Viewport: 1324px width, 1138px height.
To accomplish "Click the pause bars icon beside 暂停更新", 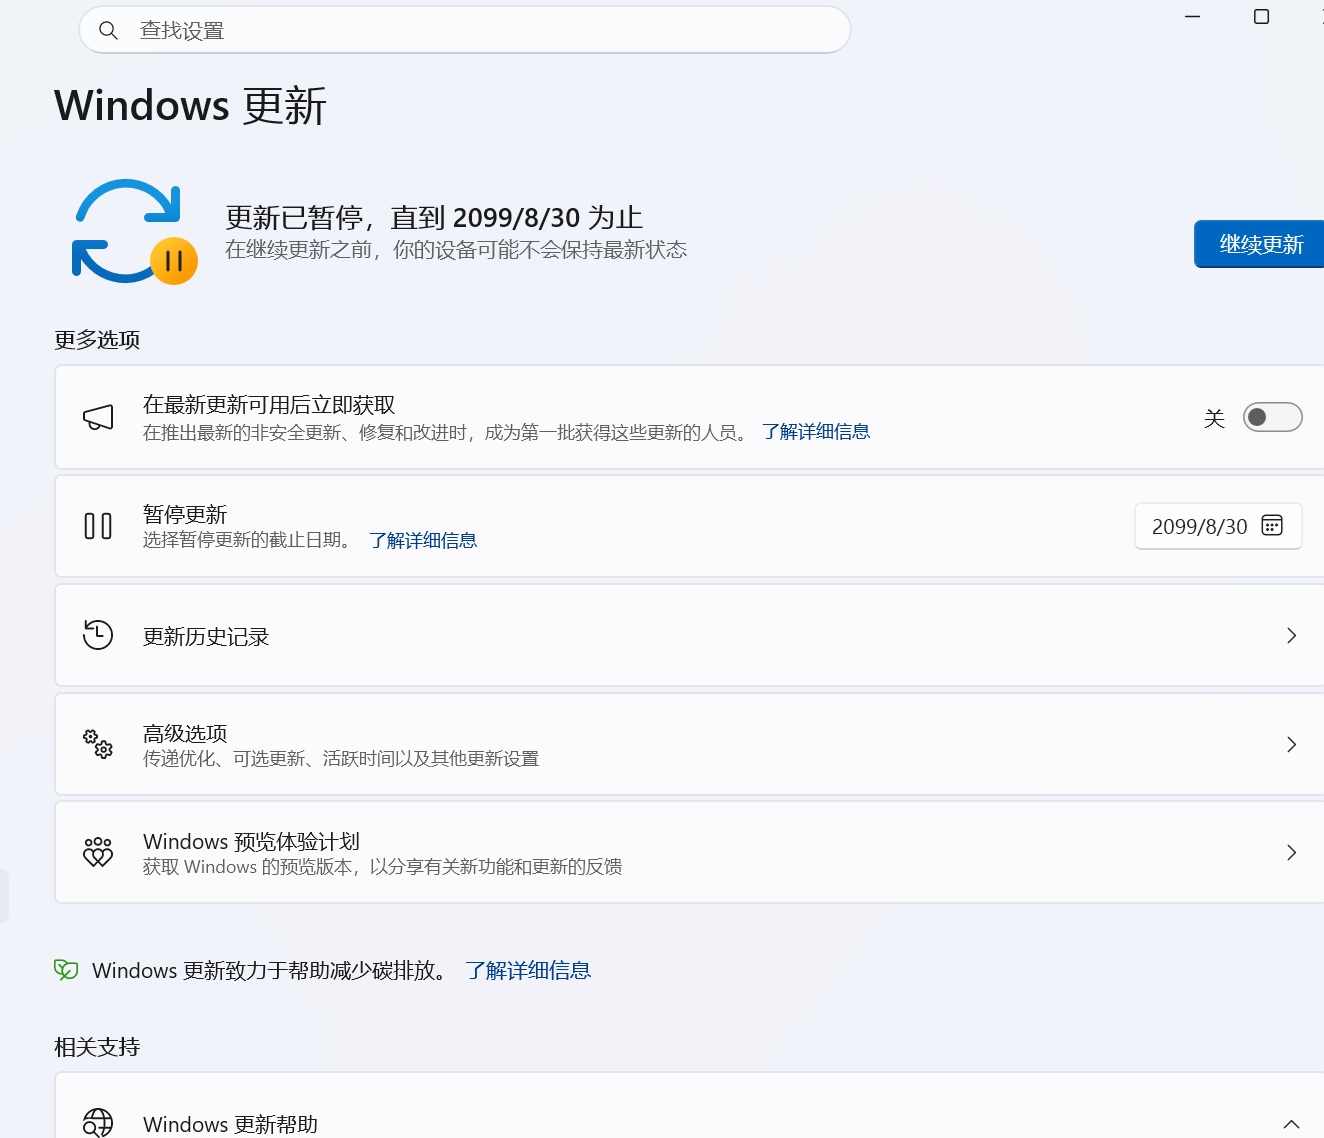I will (x=98, y=526).
